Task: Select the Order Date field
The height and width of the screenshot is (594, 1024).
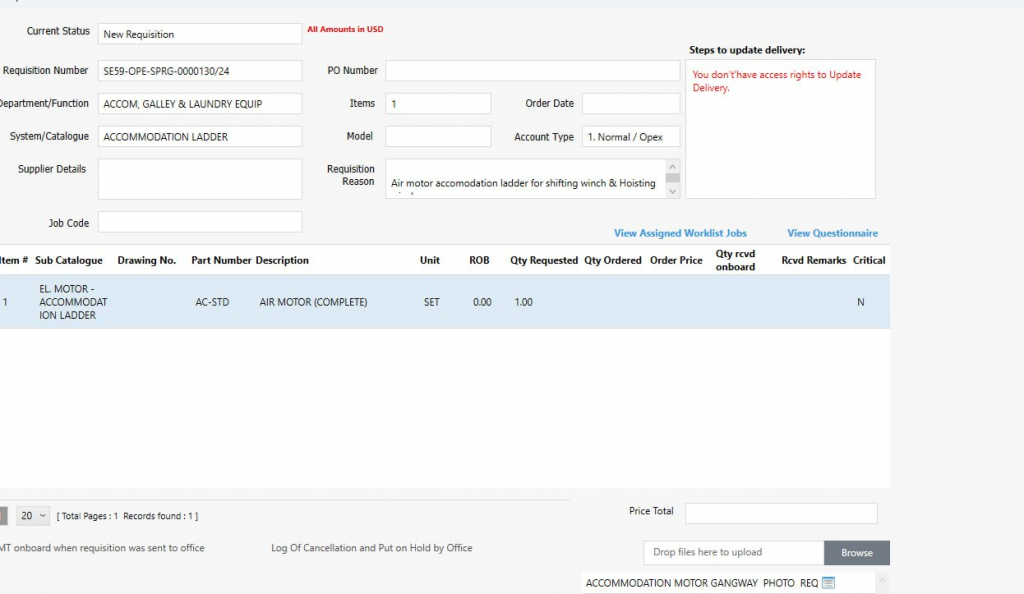Action: (x=630, y=104)
